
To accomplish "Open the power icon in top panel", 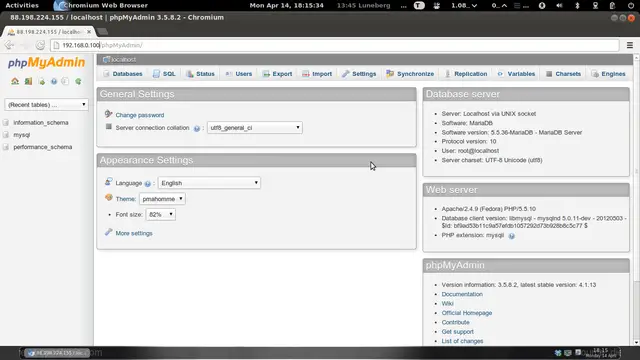I will (x=631, y=5).
